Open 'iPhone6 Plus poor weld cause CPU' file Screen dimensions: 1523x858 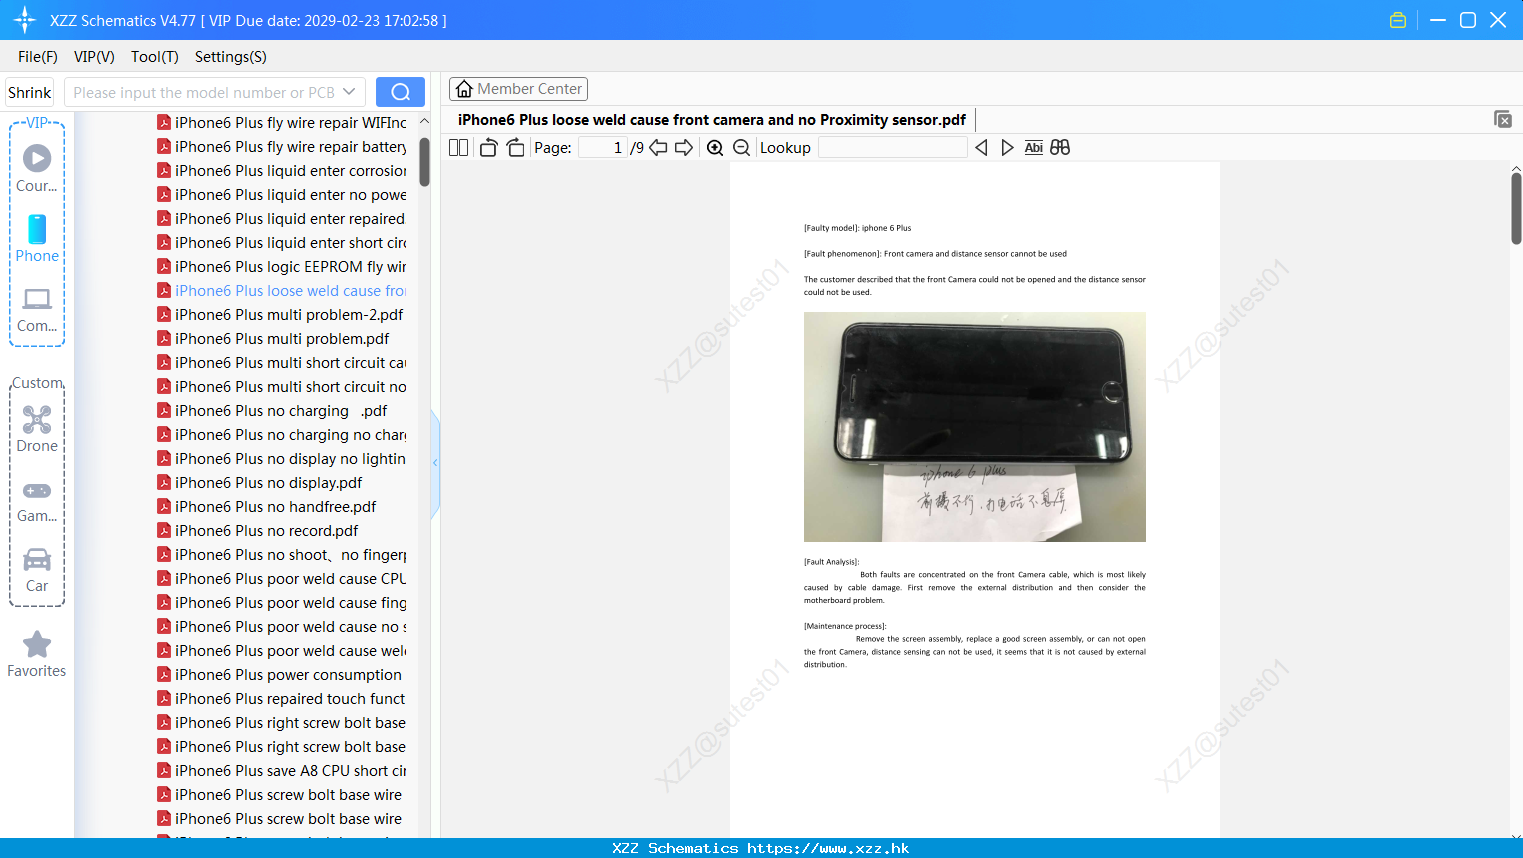(x=282, y=579)
